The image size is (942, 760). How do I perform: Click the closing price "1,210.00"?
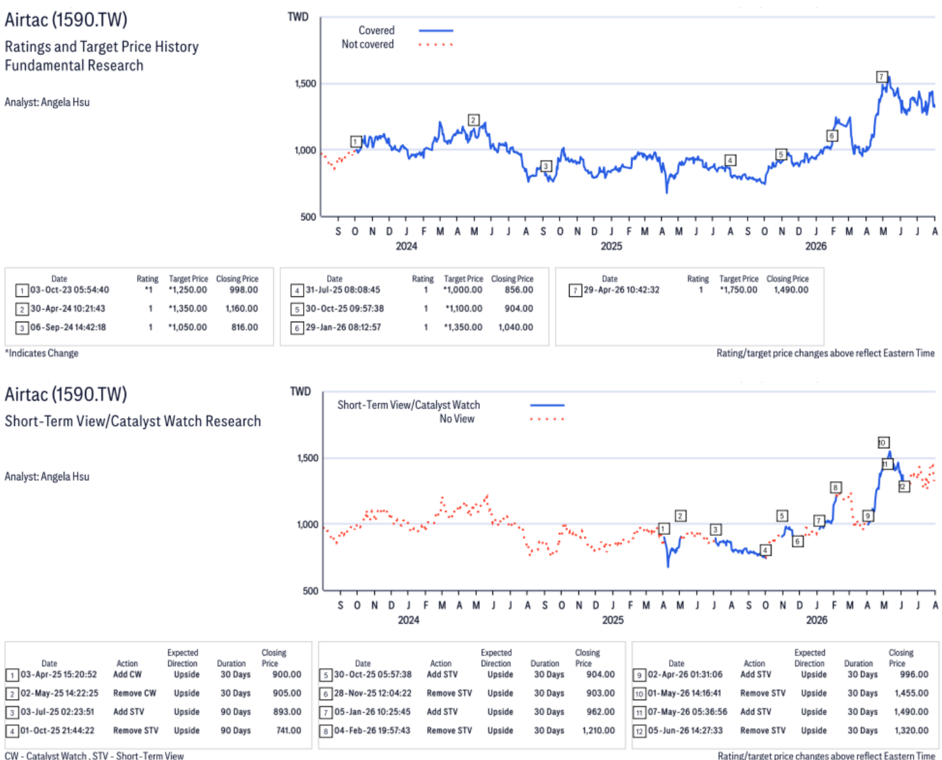598,731
